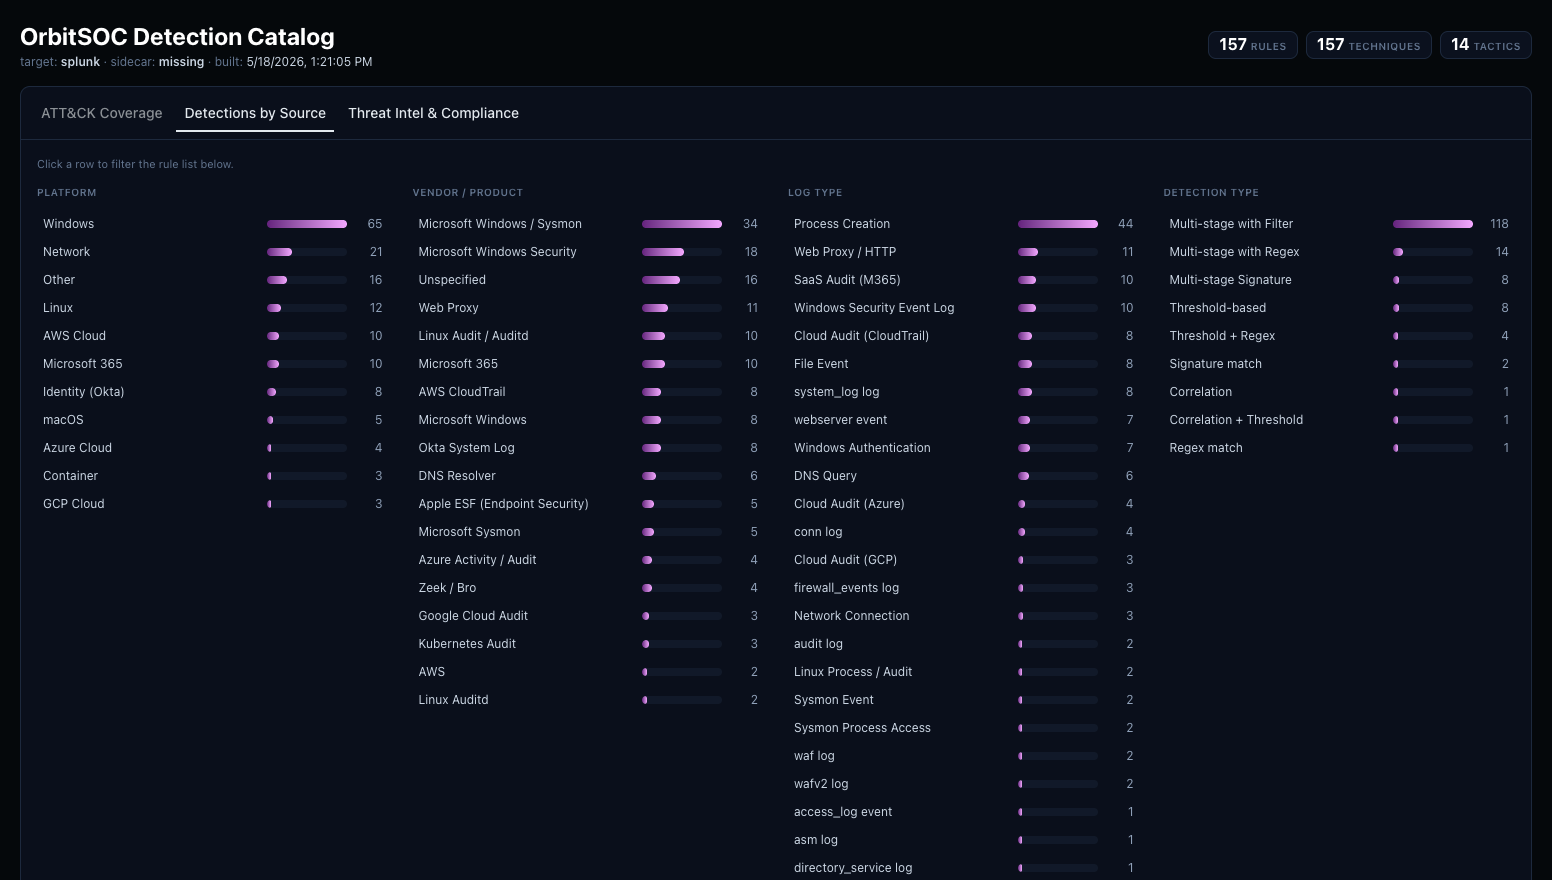Select the DNS Query log type row
This screenshot has height=880, width=1552.
(x=963, y=476)
